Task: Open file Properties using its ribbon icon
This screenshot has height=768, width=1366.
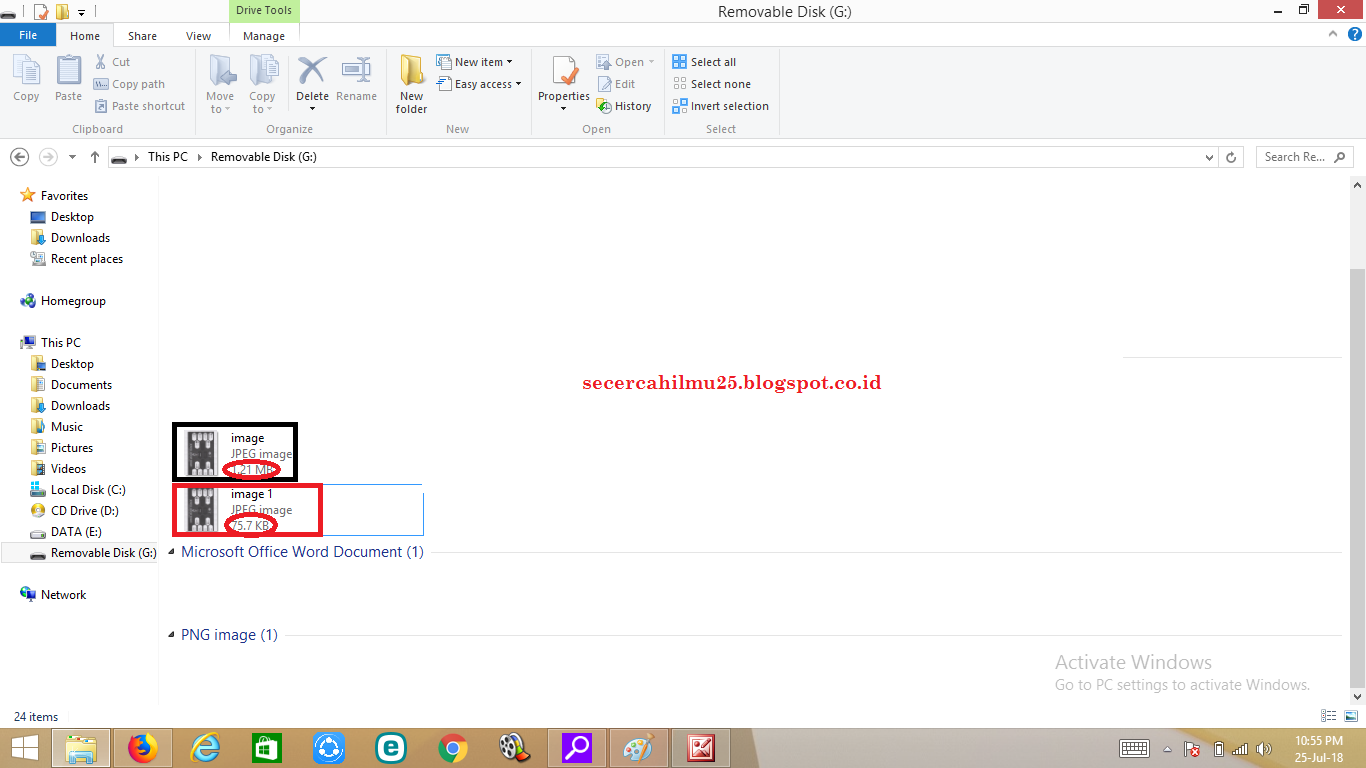Action: (562, 80)
